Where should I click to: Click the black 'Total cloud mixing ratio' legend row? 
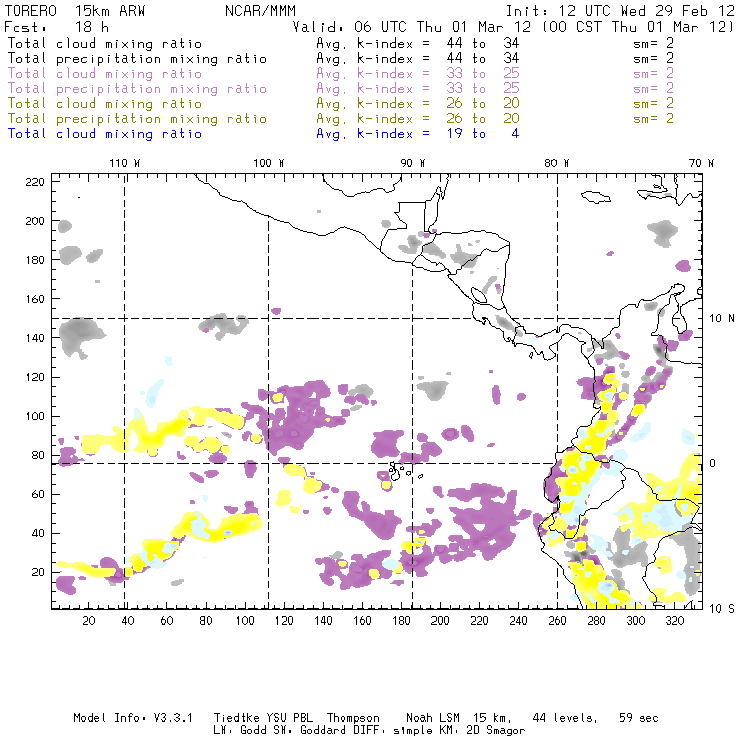point(341,43)
